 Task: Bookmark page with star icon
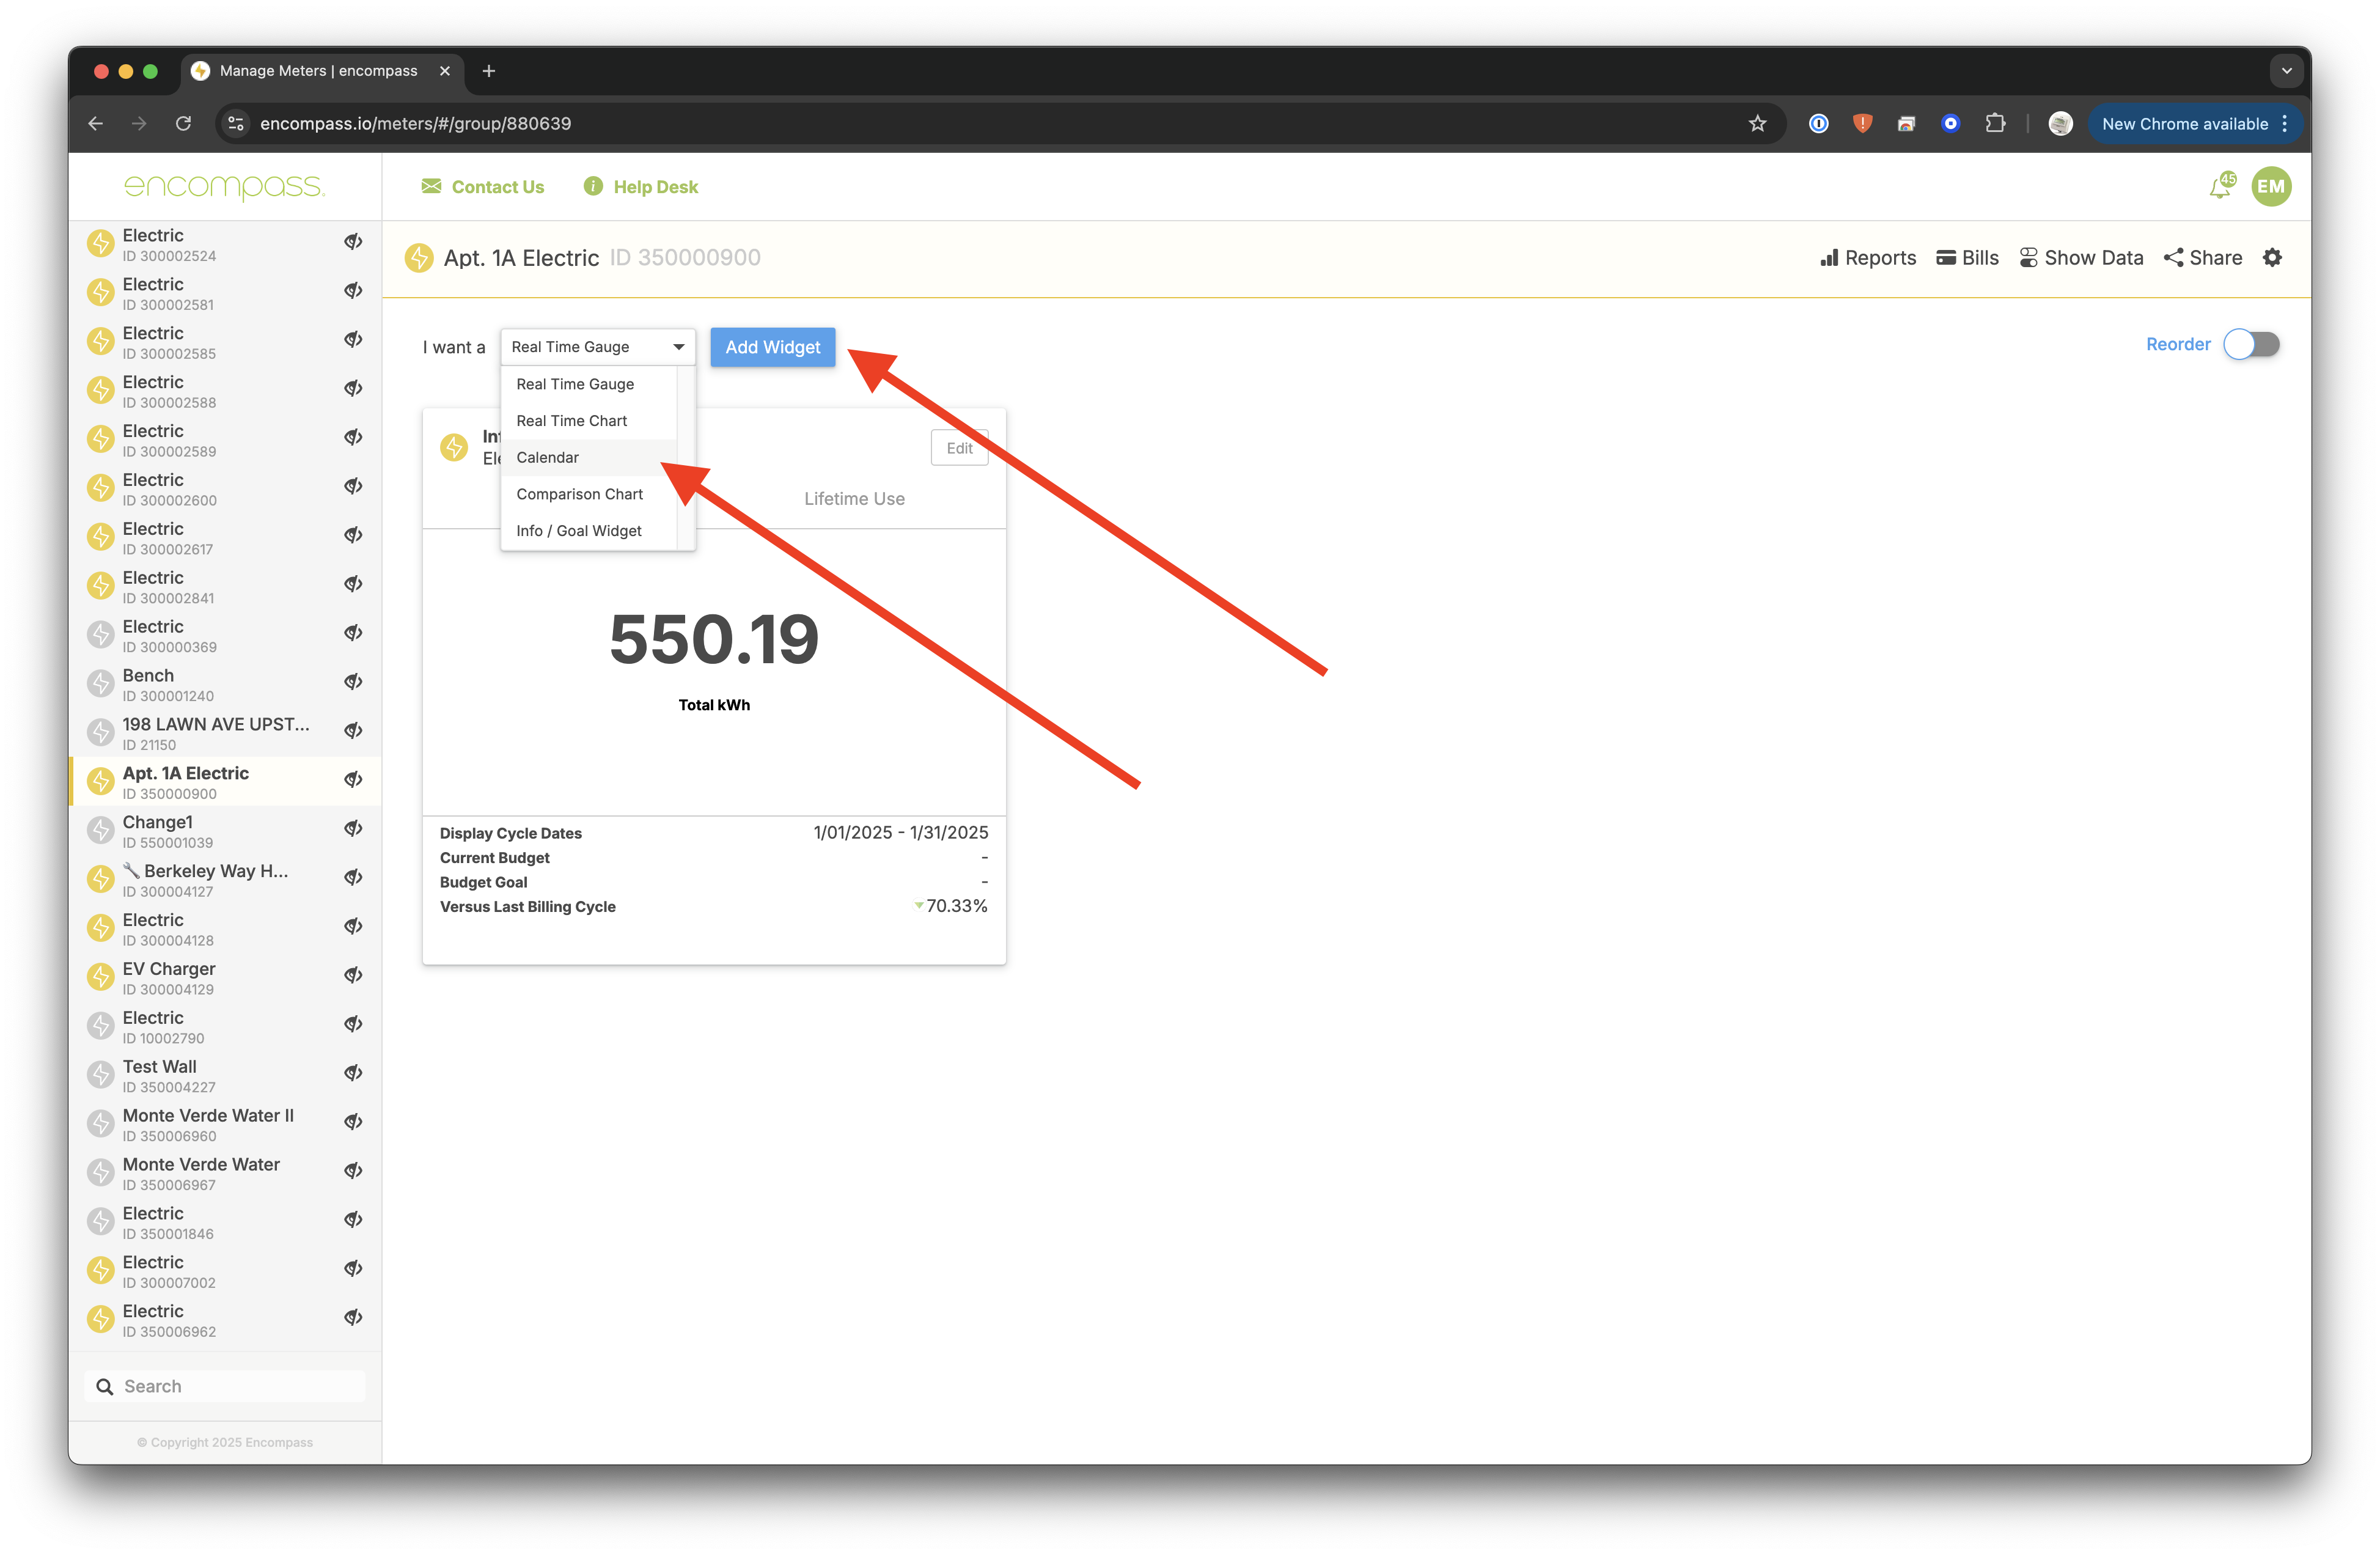1757,124
